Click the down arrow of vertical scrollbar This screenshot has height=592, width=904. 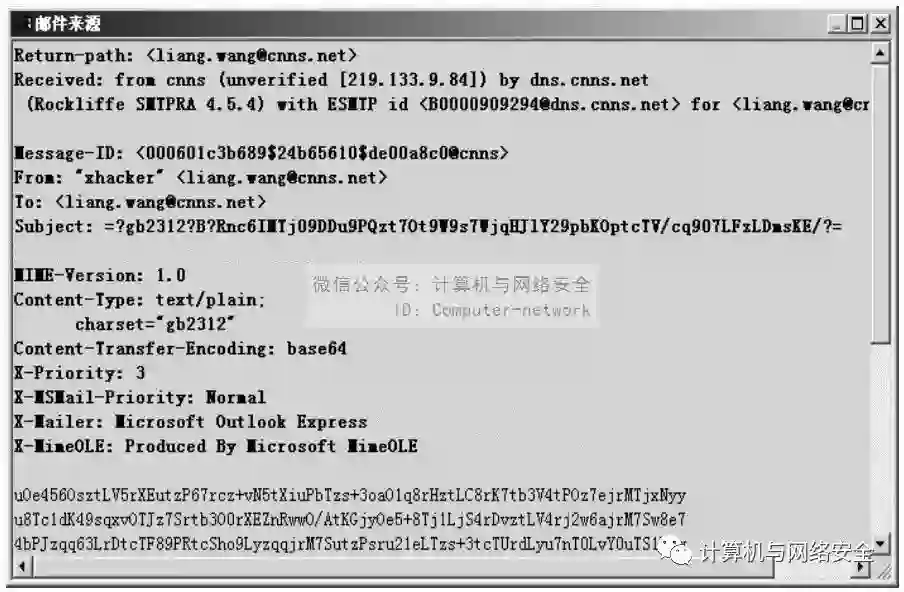pyautogui.click(x=880, y=544)
